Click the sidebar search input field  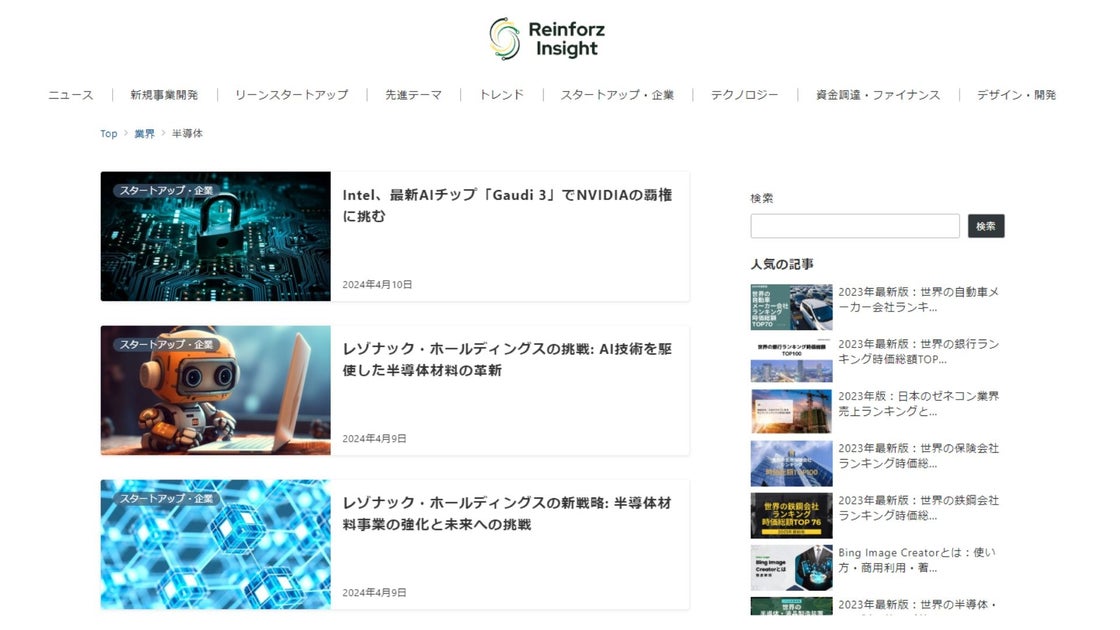855,226
